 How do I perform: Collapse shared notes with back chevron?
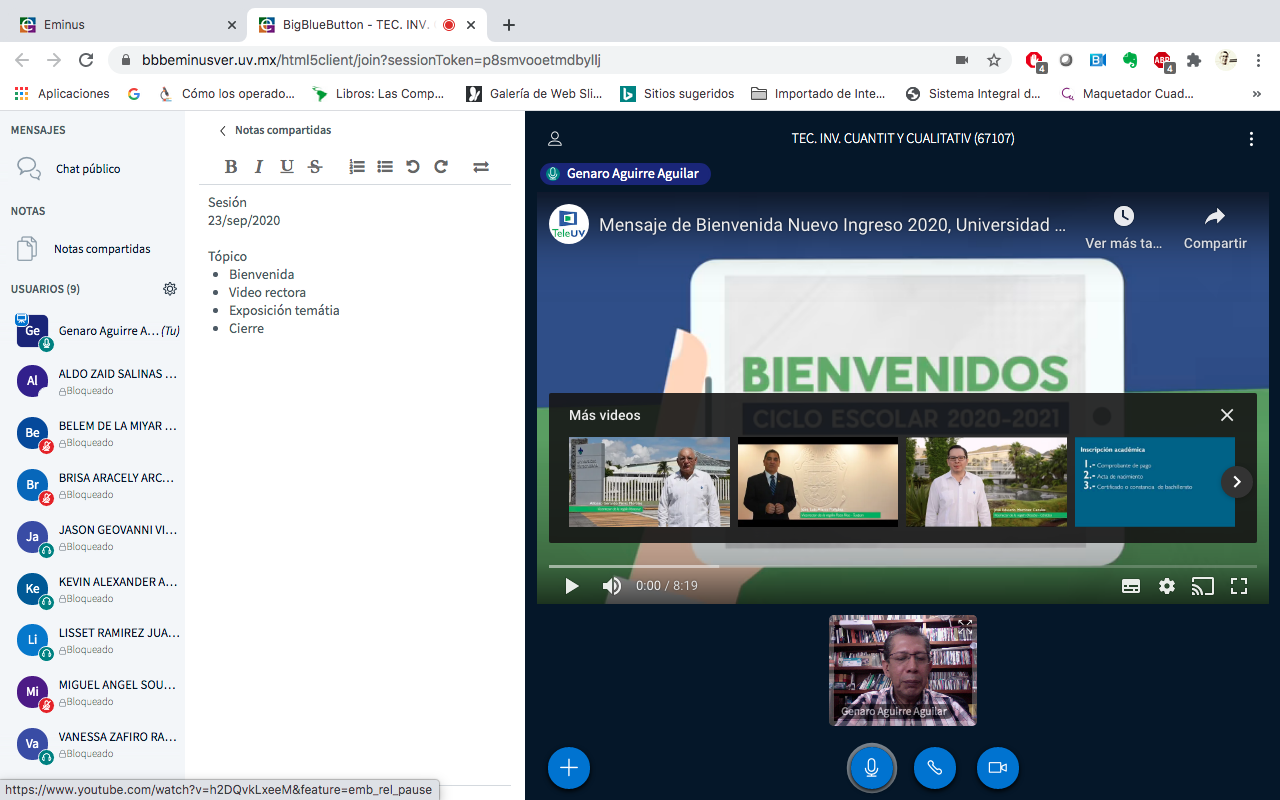click(x=223, y=130)
